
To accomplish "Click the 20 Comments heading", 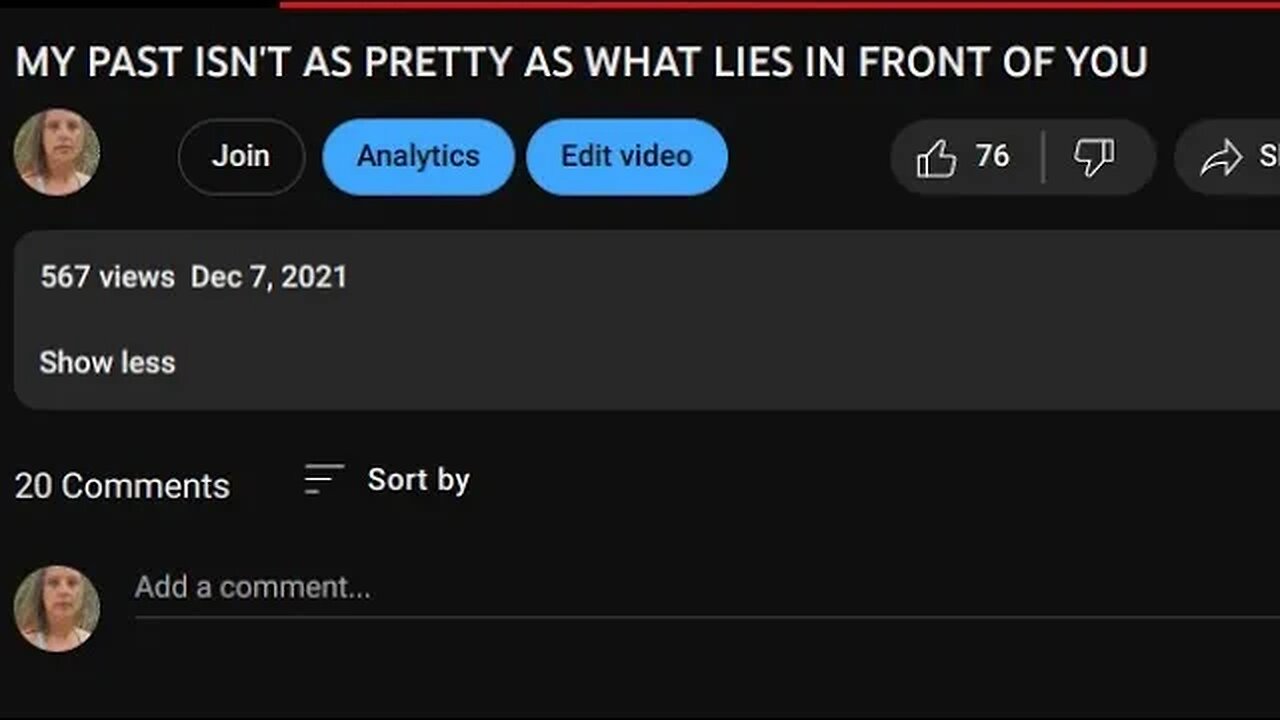I will coord(122,486).
